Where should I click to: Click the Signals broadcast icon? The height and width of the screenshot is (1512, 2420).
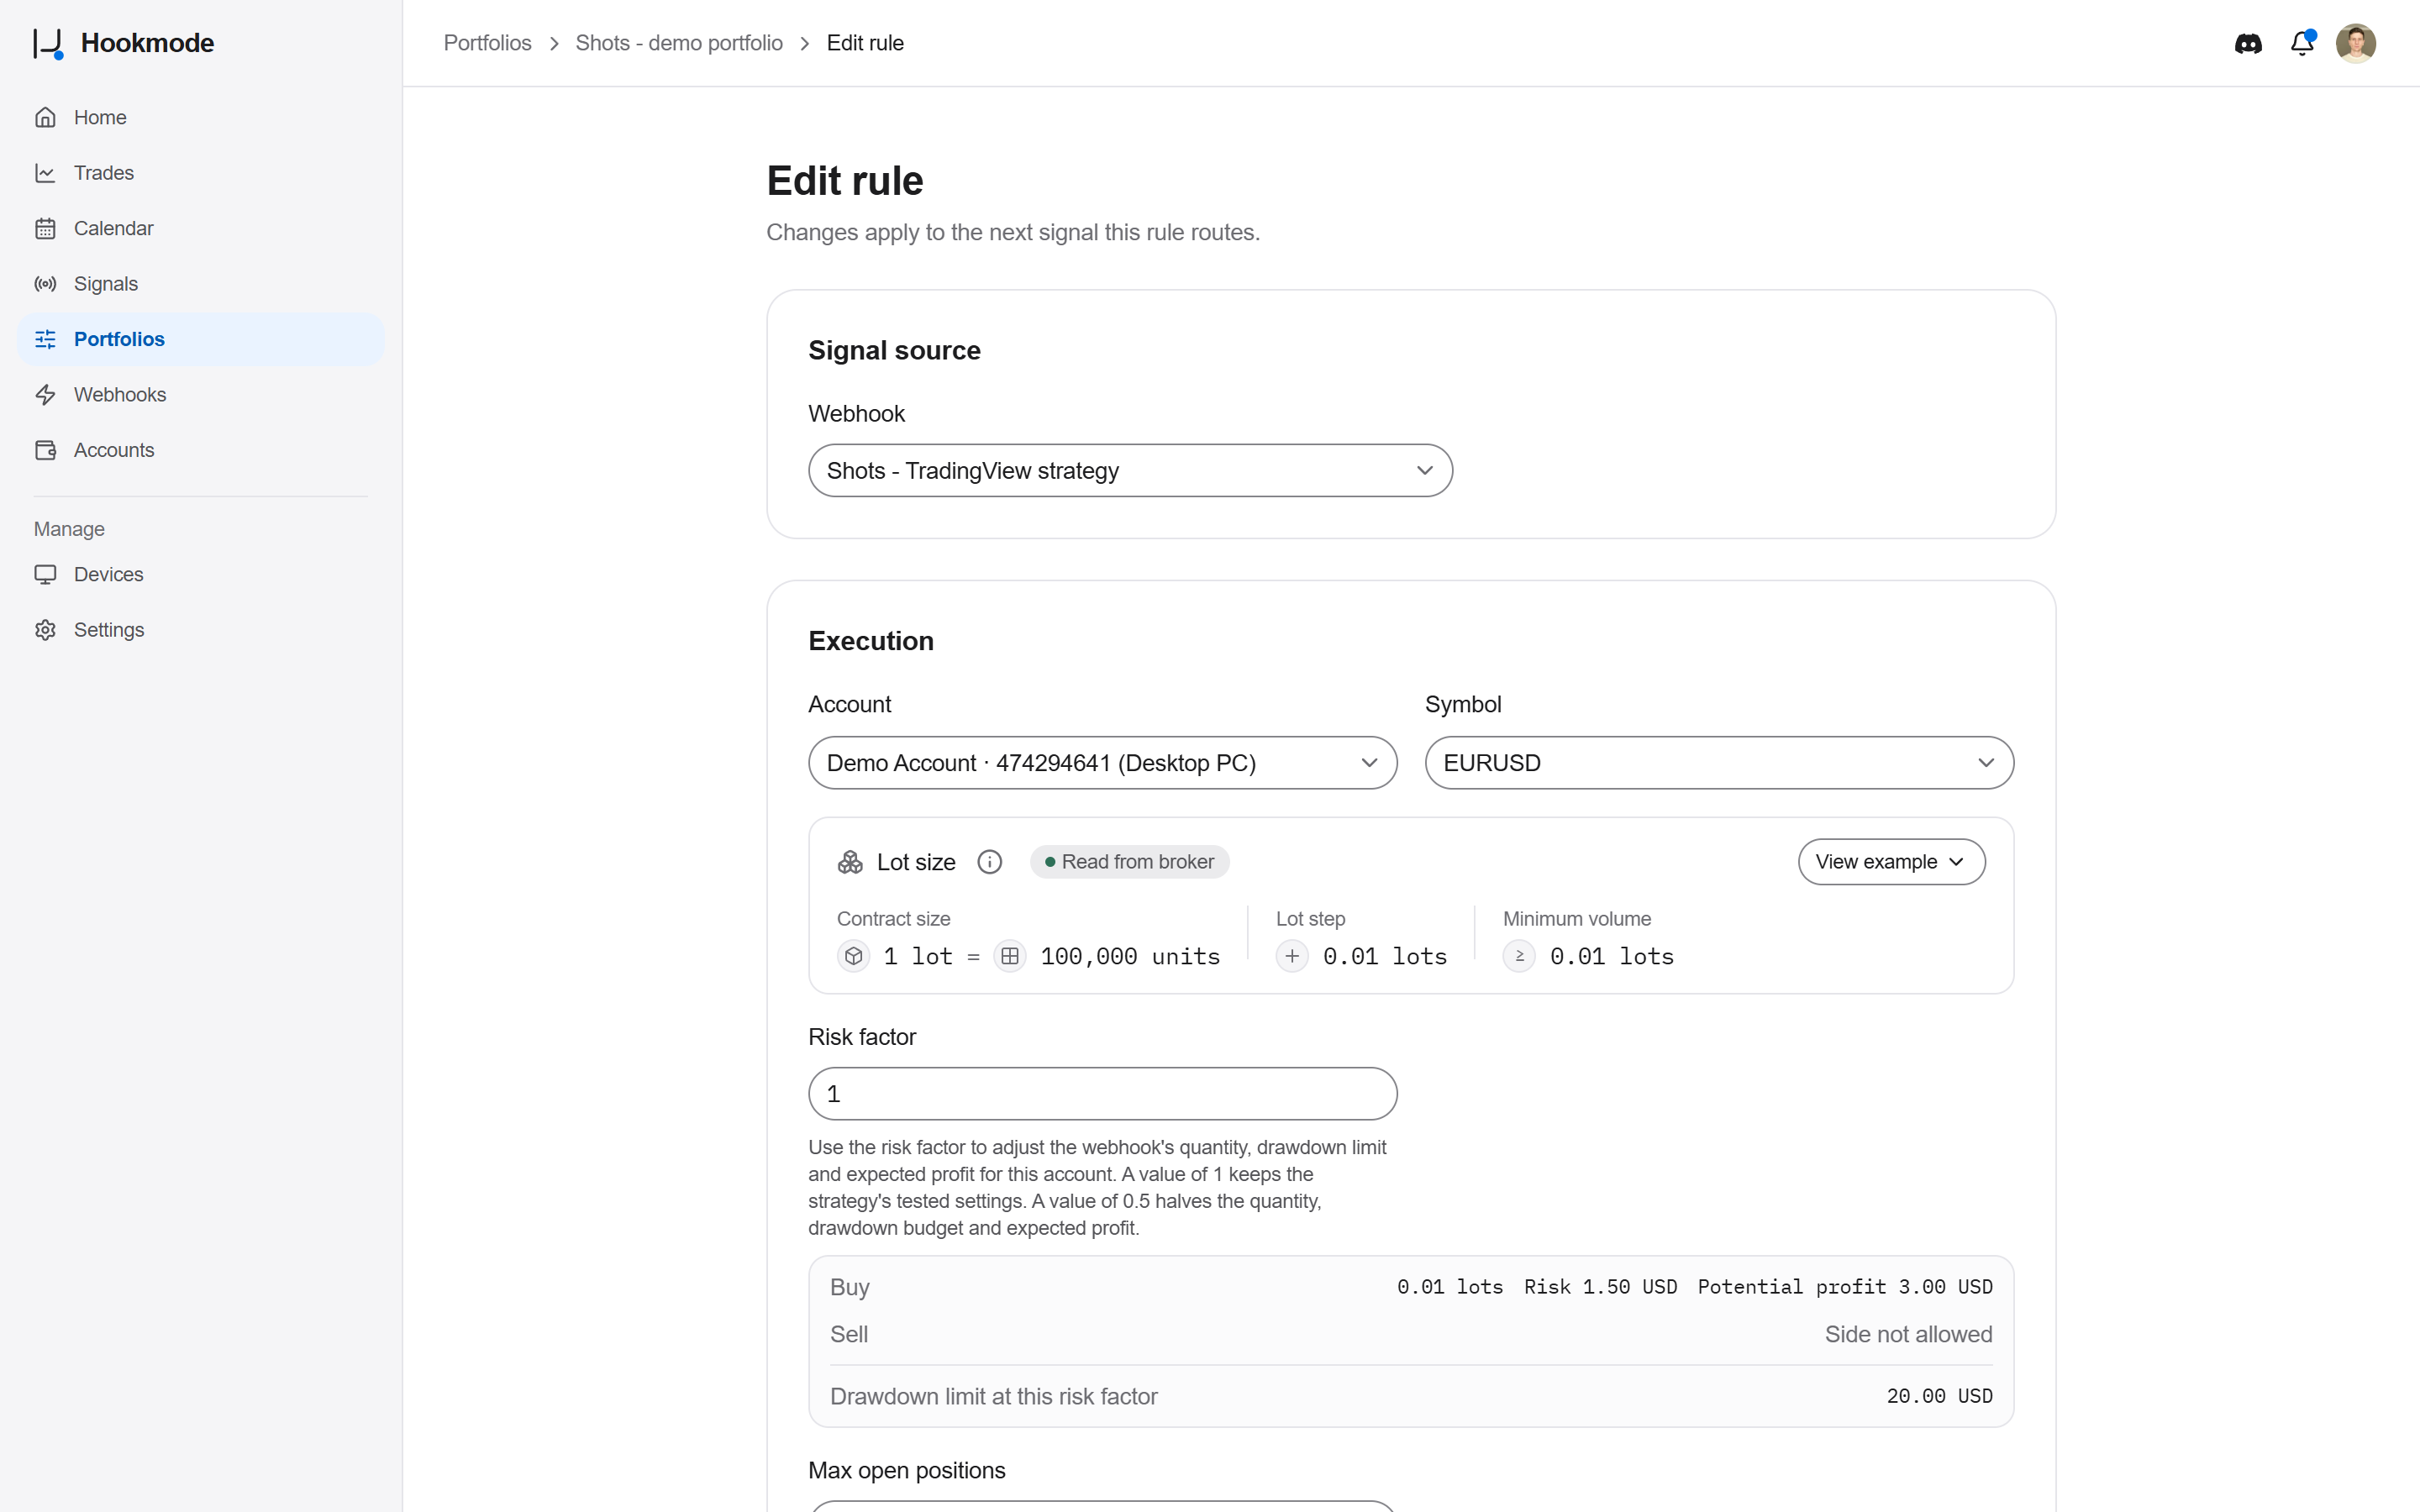click(x=45, y=284)
